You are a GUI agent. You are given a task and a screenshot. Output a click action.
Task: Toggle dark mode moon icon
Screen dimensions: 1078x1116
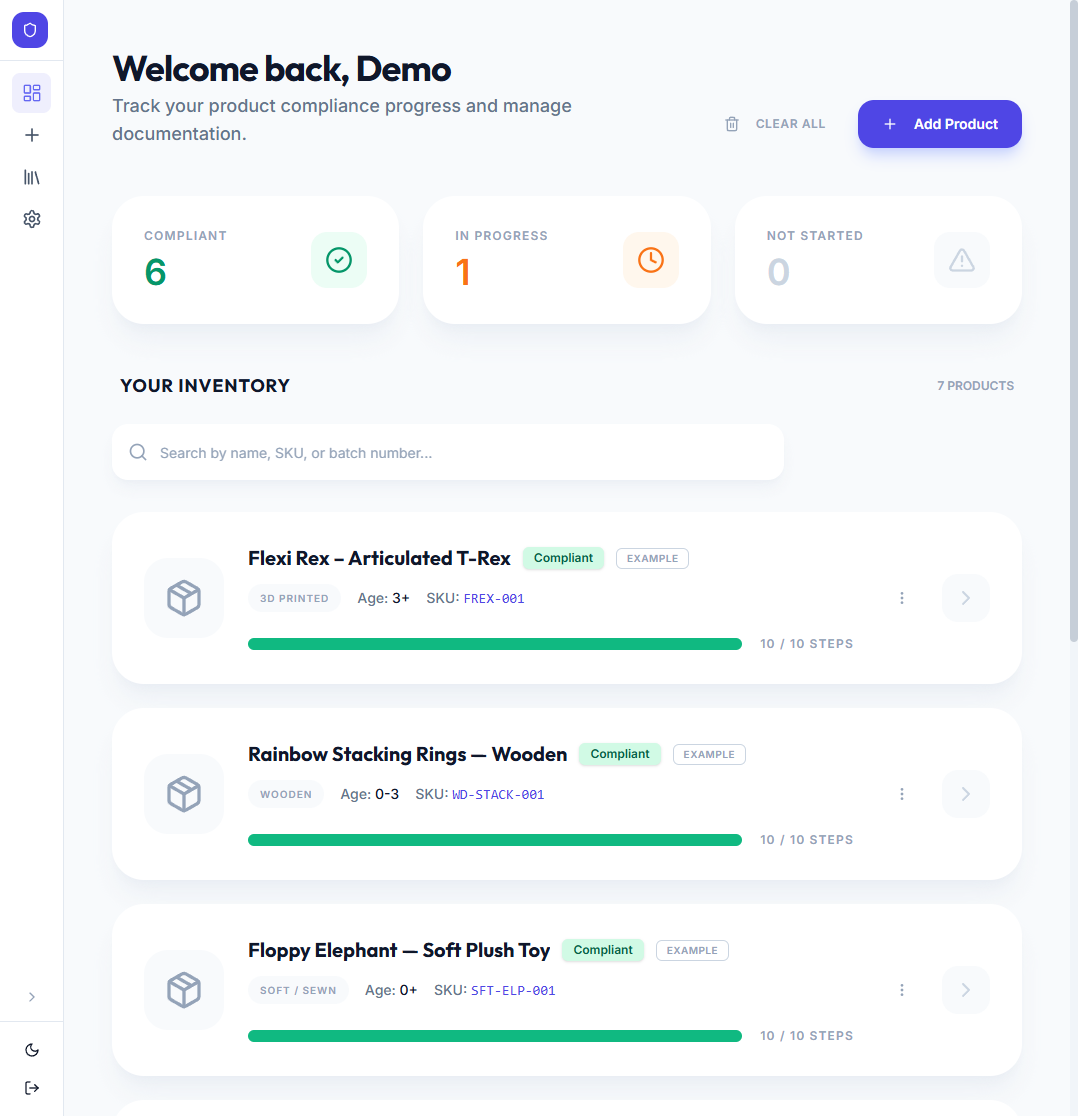point(31,1050)
